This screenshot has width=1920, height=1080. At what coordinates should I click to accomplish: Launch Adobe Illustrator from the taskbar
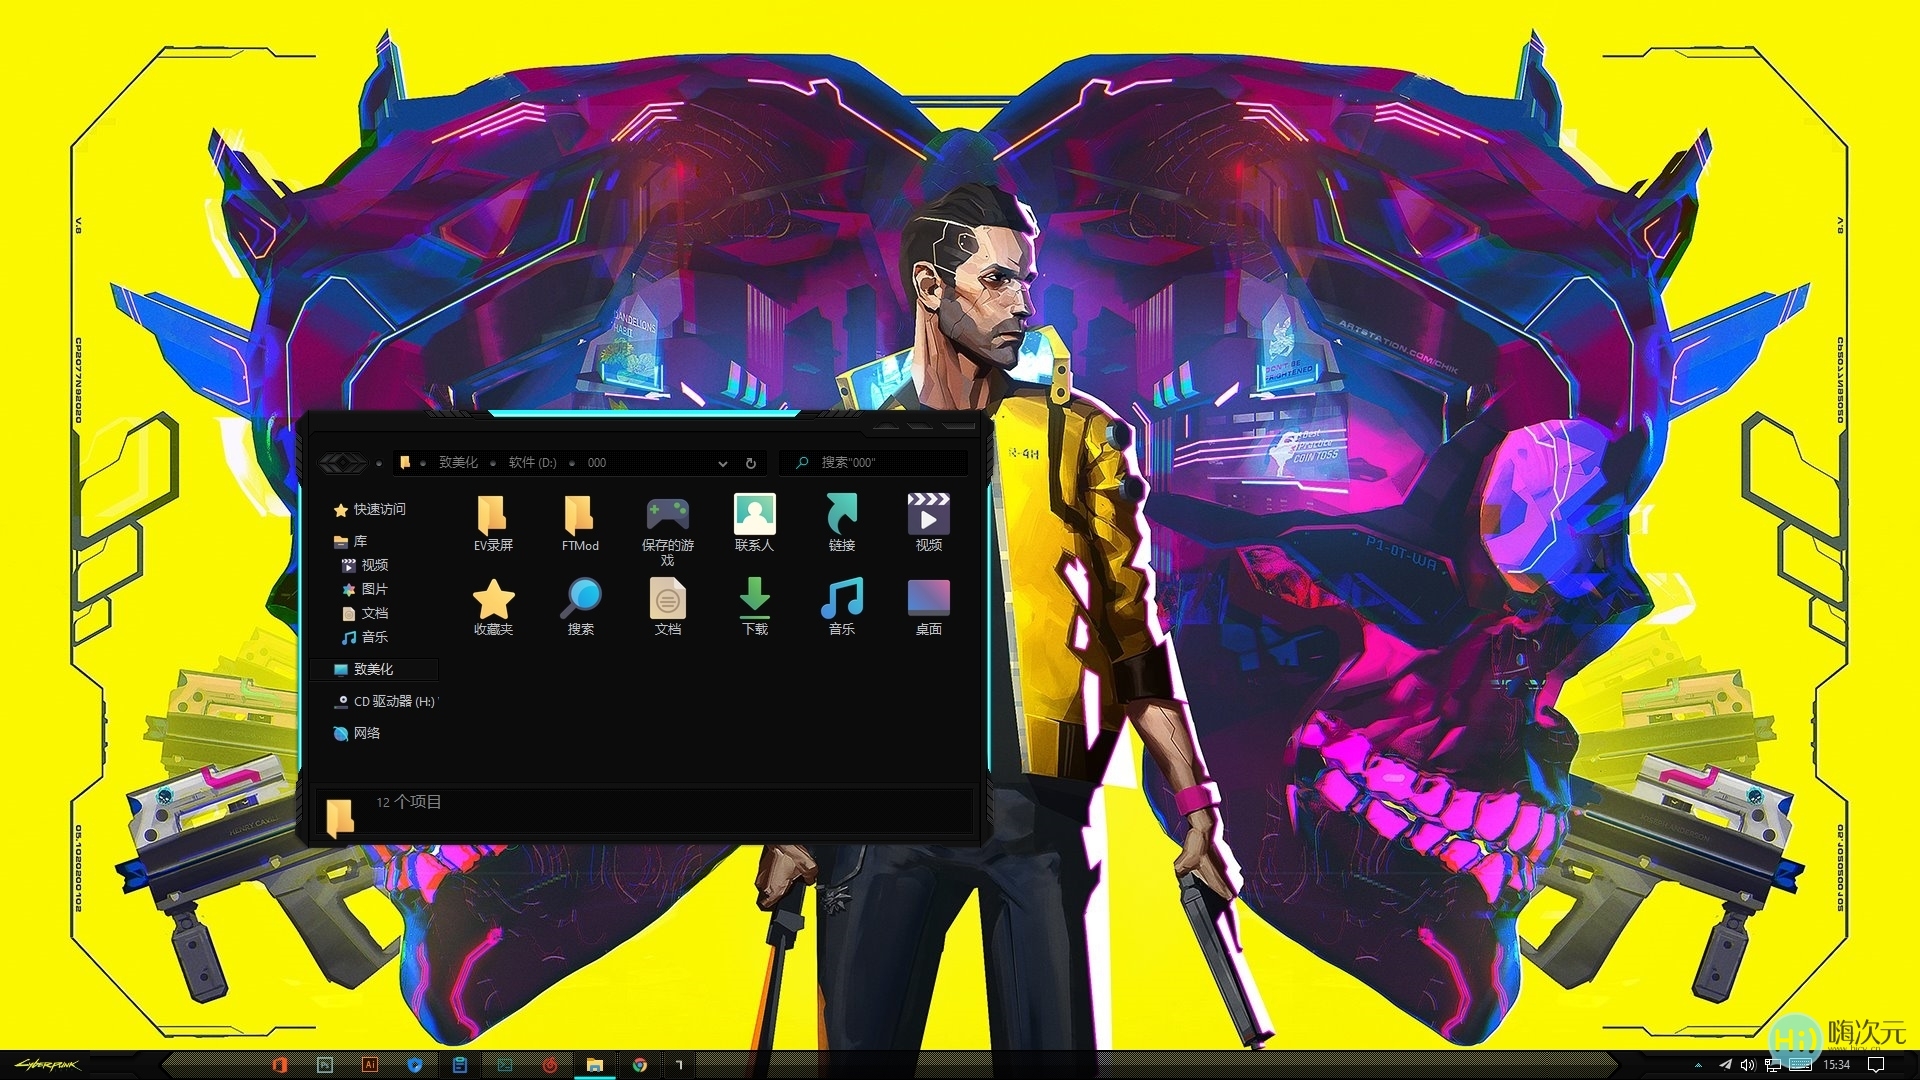372,1066
